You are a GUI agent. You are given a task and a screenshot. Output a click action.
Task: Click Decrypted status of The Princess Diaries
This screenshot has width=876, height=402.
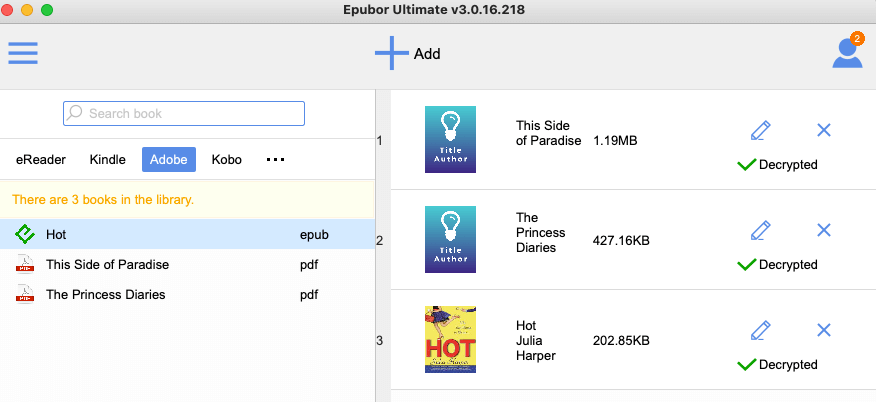[778, 265]
